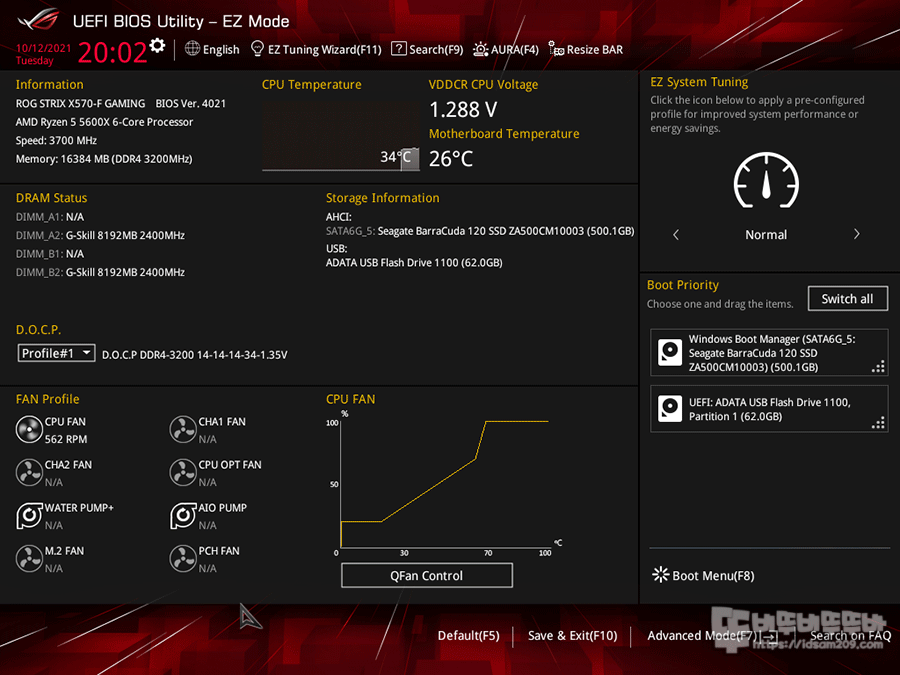Click Search on FAQ link
The width and height of the screenshot is (900, 675).
pyautogui.click(x=850, y=635)
